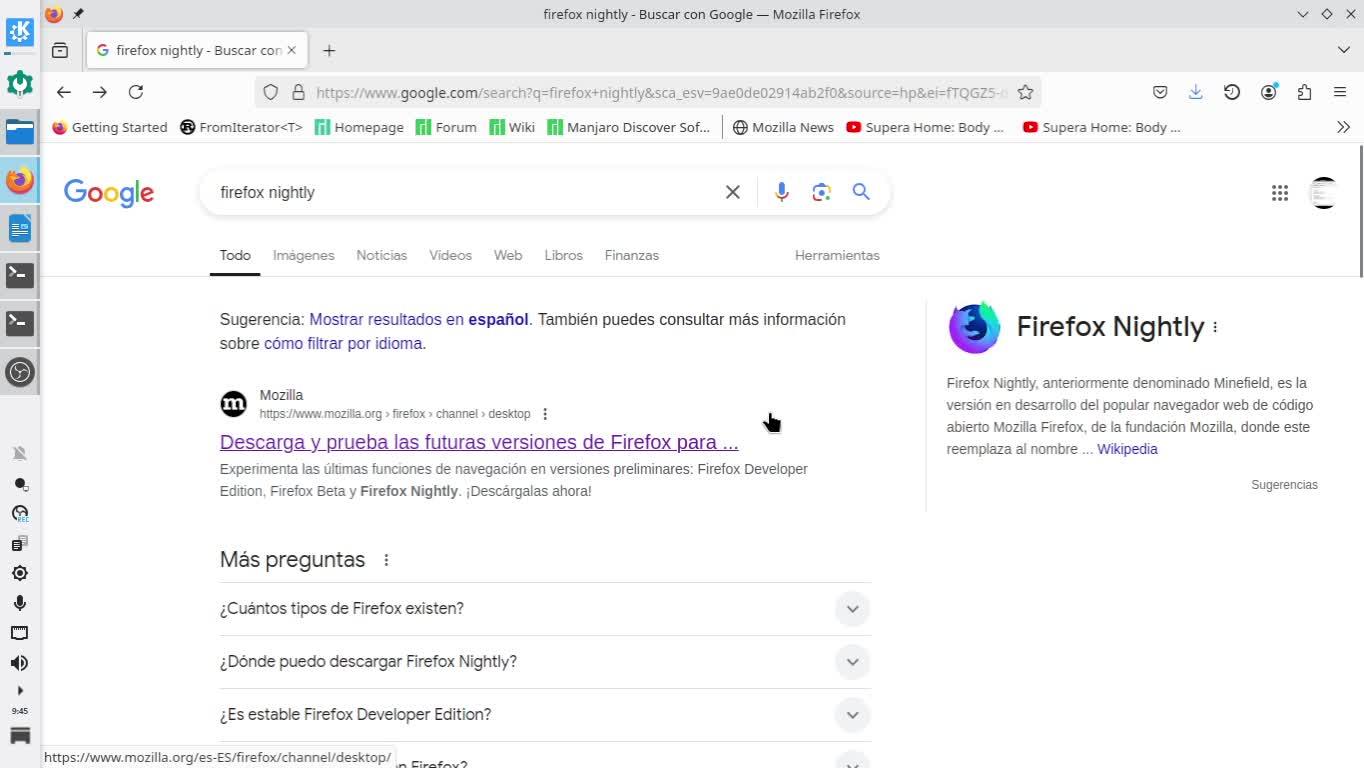This screenshot has height=768, width=1364.
Task: Open the Herramientas search tools
Action: pos(837,255)
